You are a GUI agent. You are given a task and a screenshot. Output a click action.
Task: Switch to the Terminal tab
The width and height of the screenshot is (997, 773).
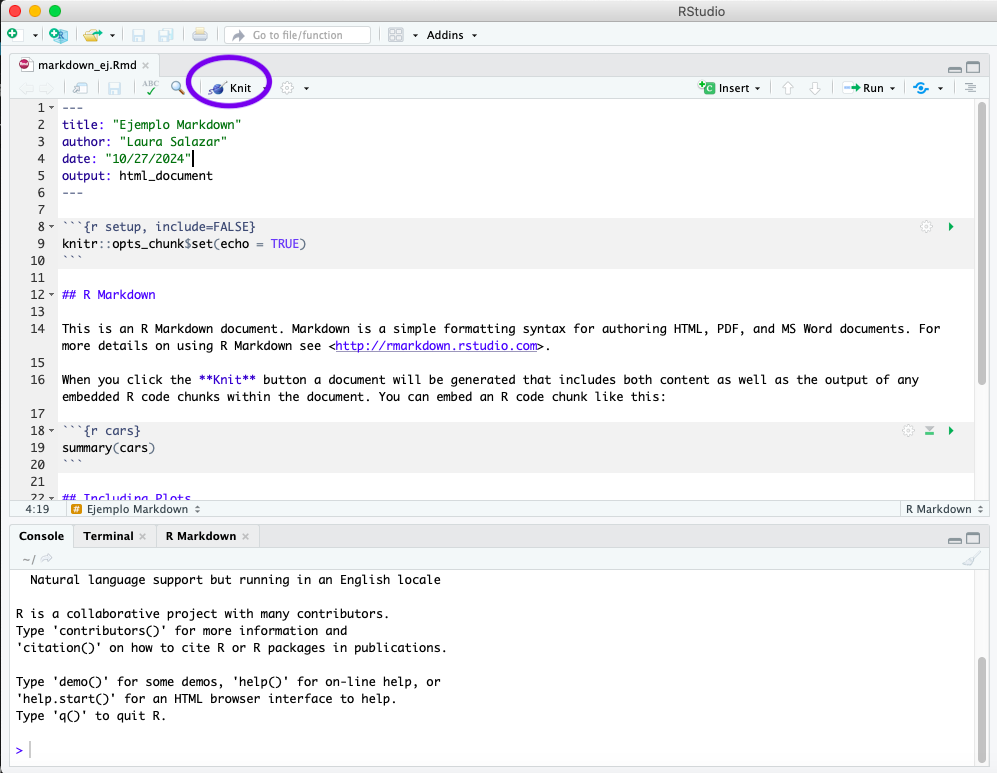pyautogui.click(x=107, y=536)
